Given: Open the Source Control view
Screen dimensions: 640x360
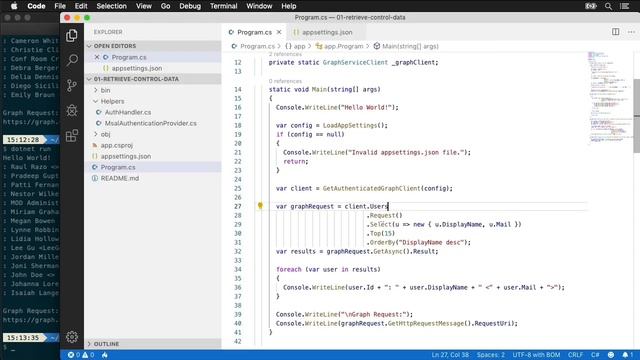Looking at the screenshot, I should coord(72,85).
